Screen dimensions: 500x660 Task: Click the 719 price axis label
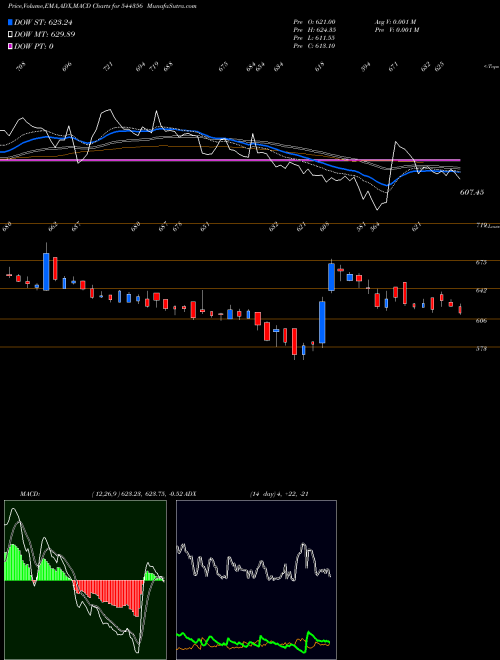[481, 226]
